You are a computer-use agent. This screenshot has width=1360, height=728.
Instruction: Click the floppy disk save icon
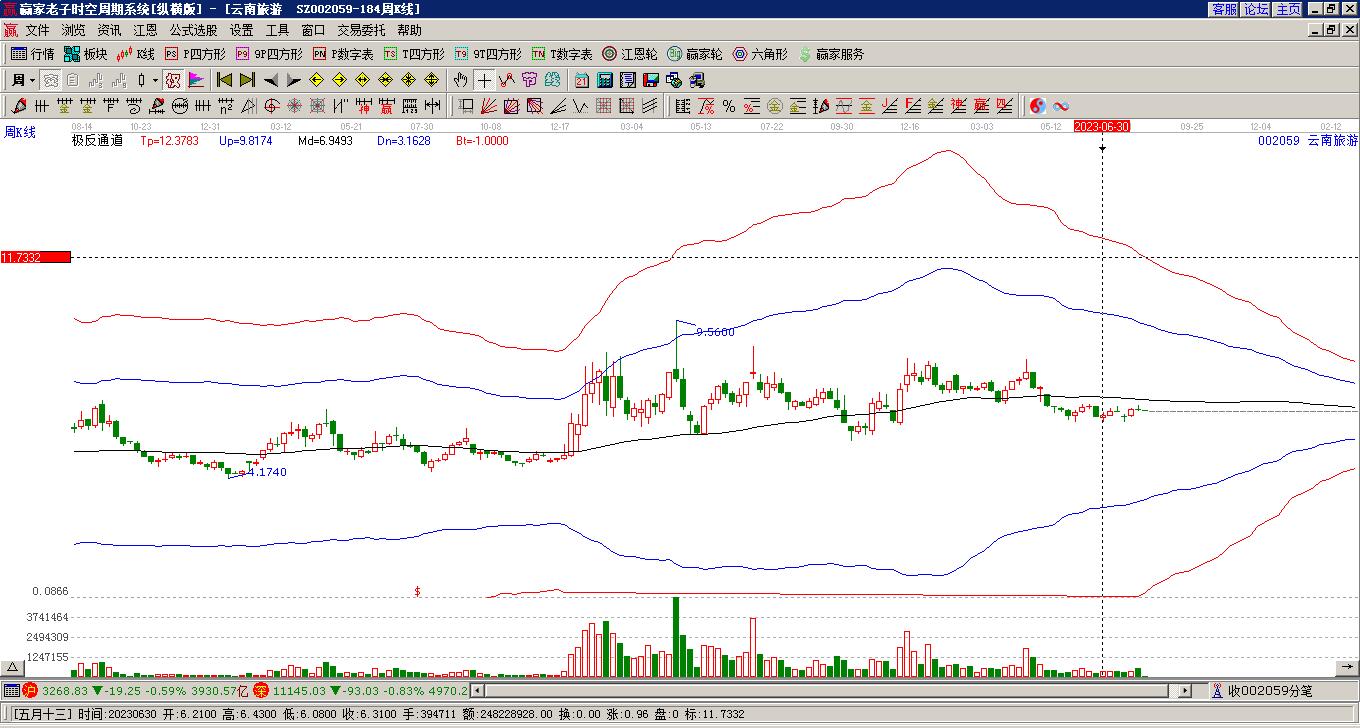(x=651, y=80)
